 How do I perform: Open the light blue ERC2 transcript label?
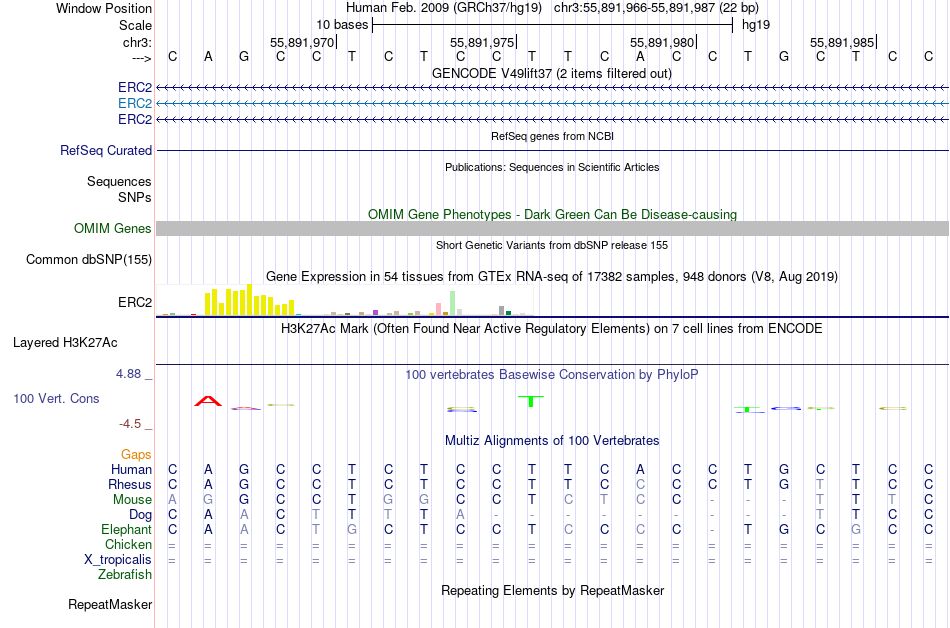point(135,104)
